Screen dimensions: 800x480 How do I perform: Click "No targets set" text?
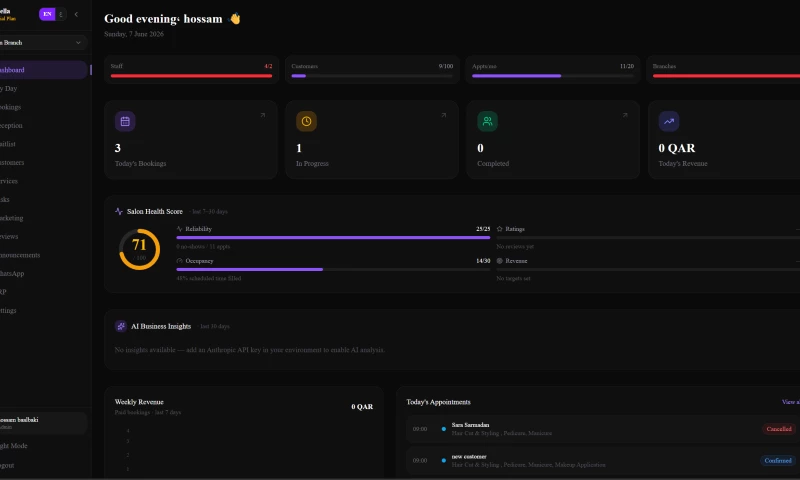pos(513,279)
